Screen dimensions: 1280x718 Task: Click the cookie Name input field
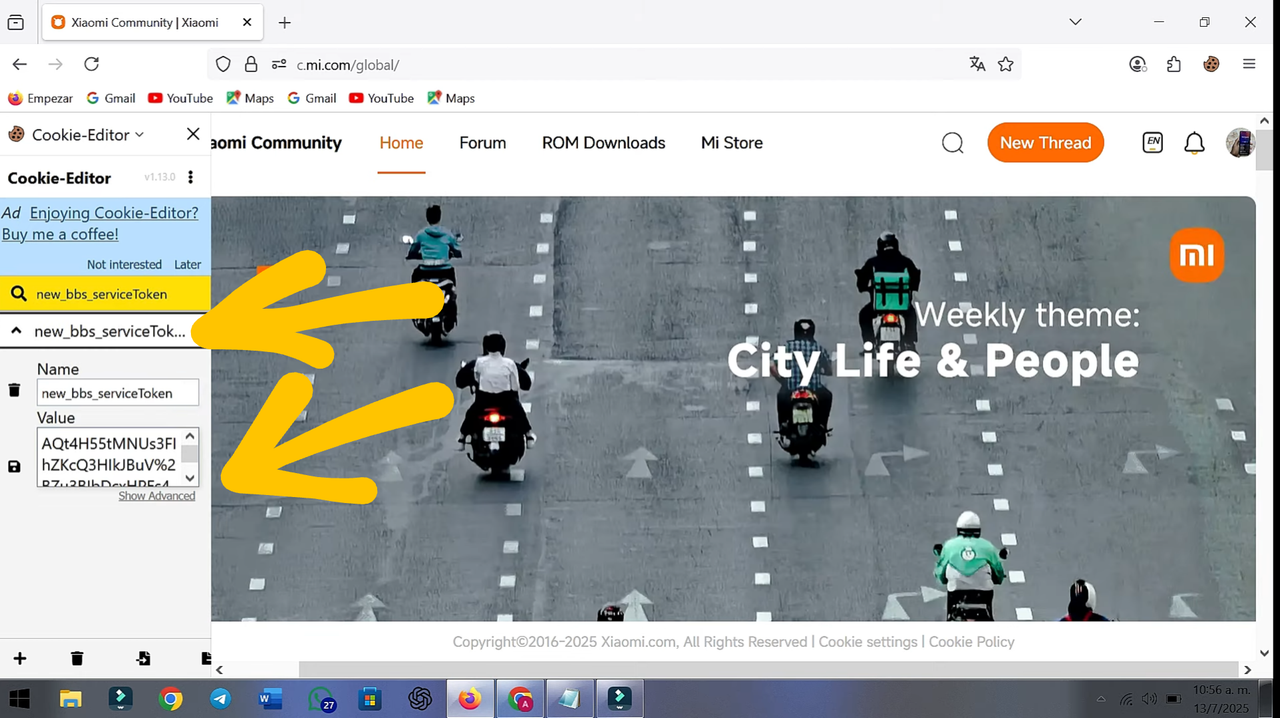tap(118, 393)
